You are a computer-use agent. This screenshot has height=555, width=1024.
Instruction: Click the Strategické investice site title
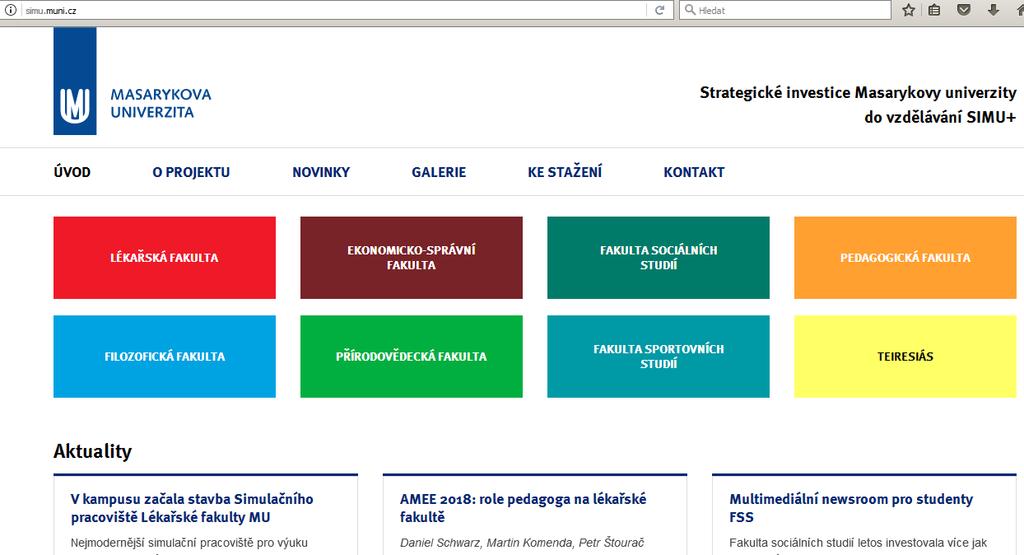tap(857, 104)
